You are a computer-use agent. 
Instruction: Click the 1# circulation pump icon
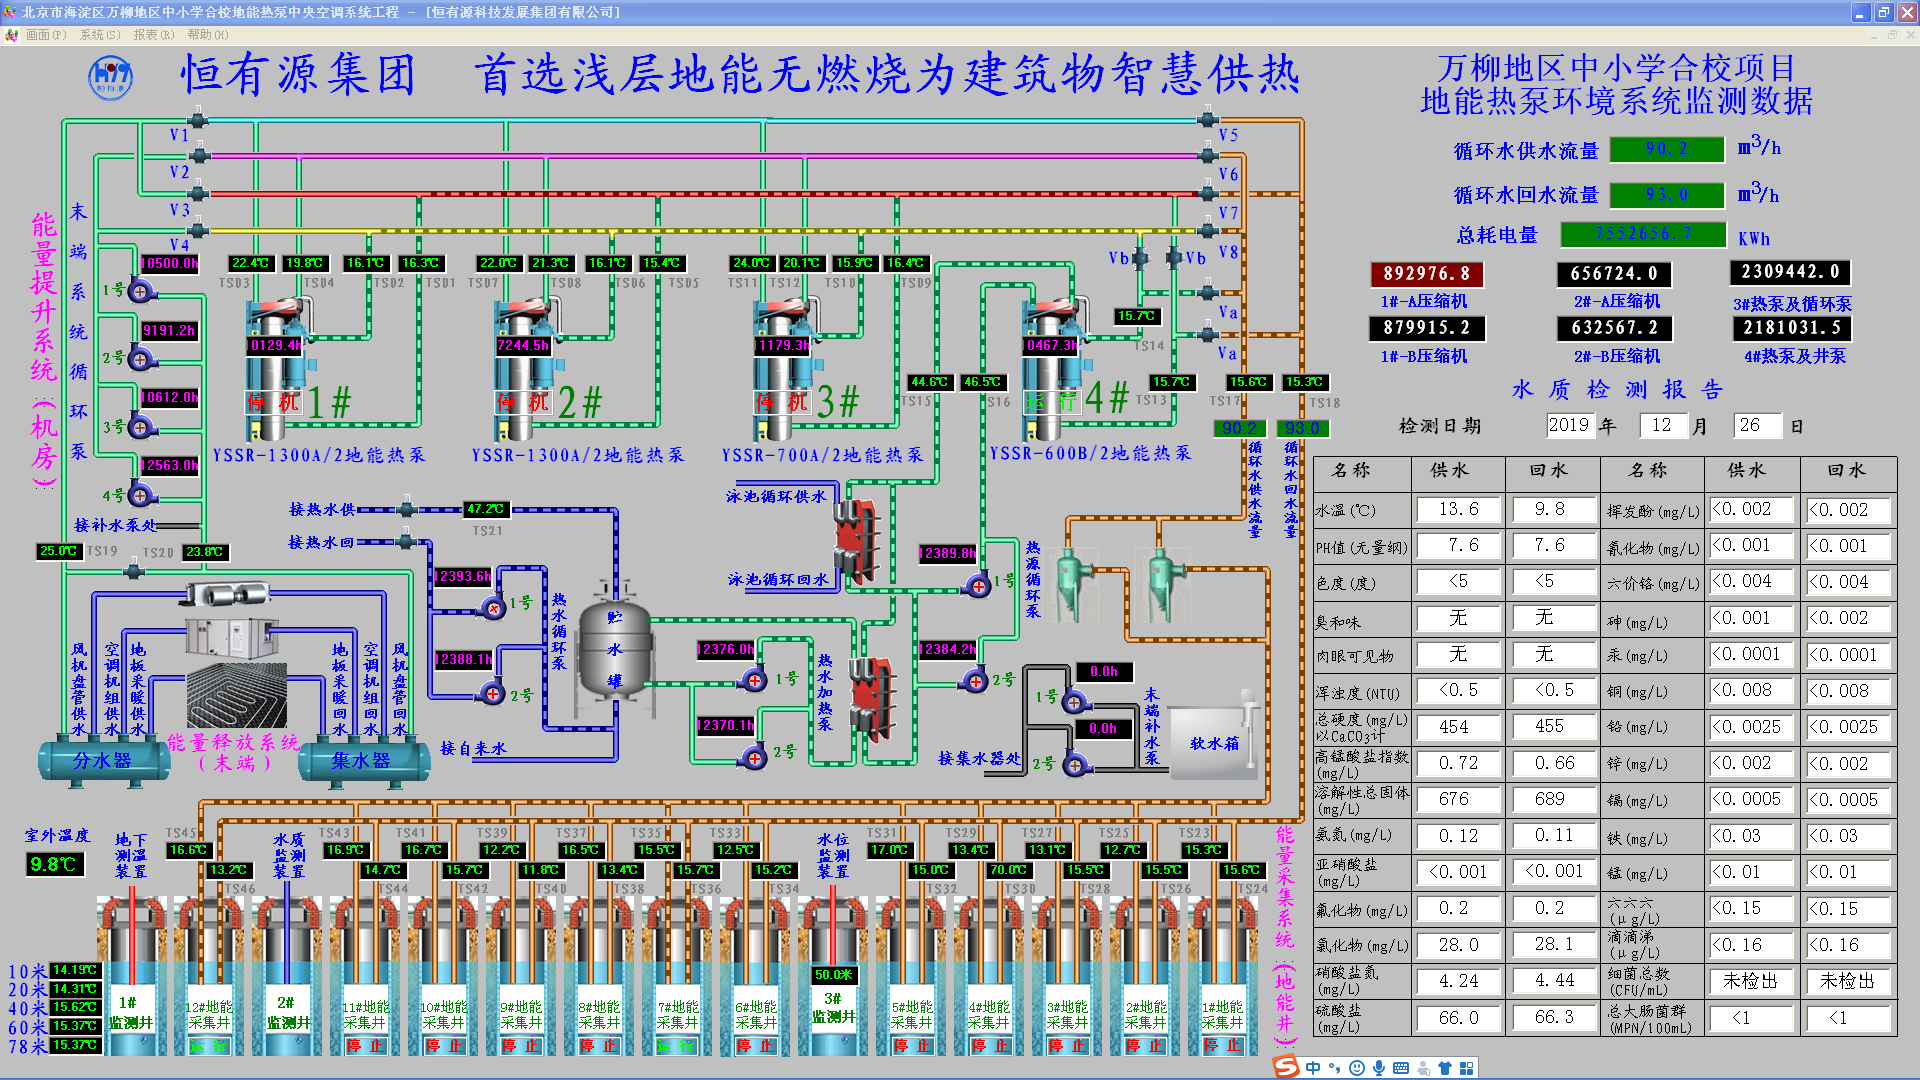click(x=140, y=291)
